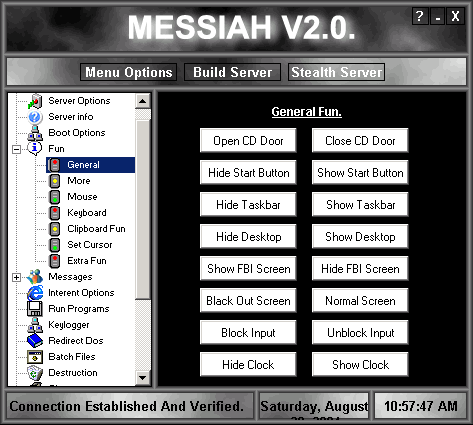473x425 pixels.
Task: Switch to the Build Server tab
Action: (232, 72)
